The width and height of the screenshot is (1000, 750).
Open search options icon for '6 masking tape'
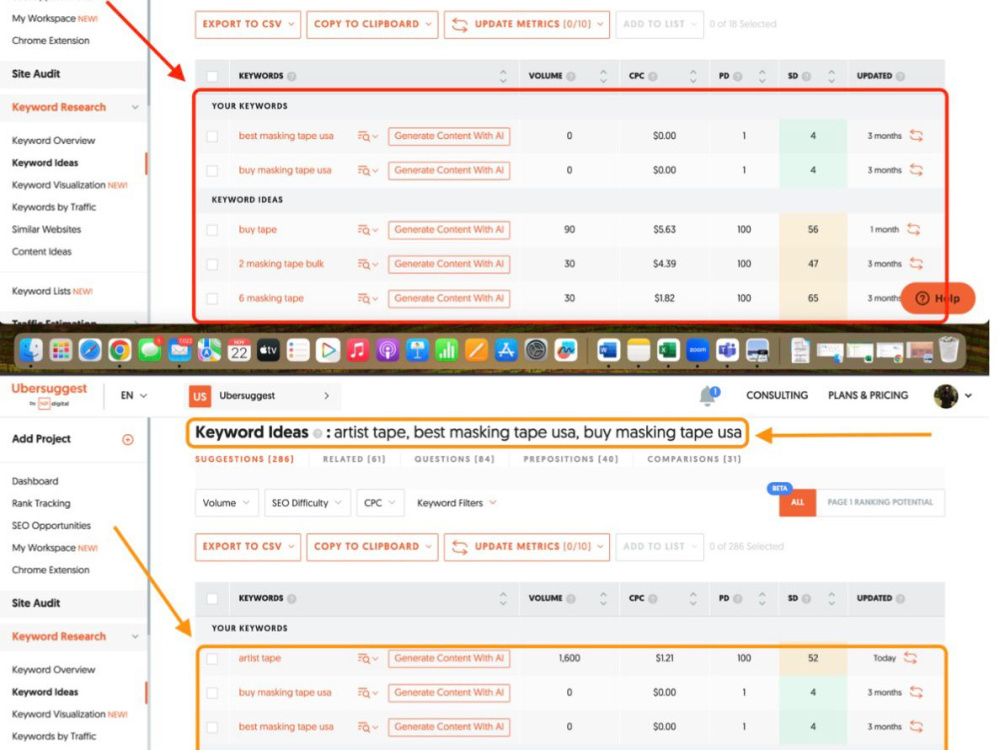[x=367, y=298]
